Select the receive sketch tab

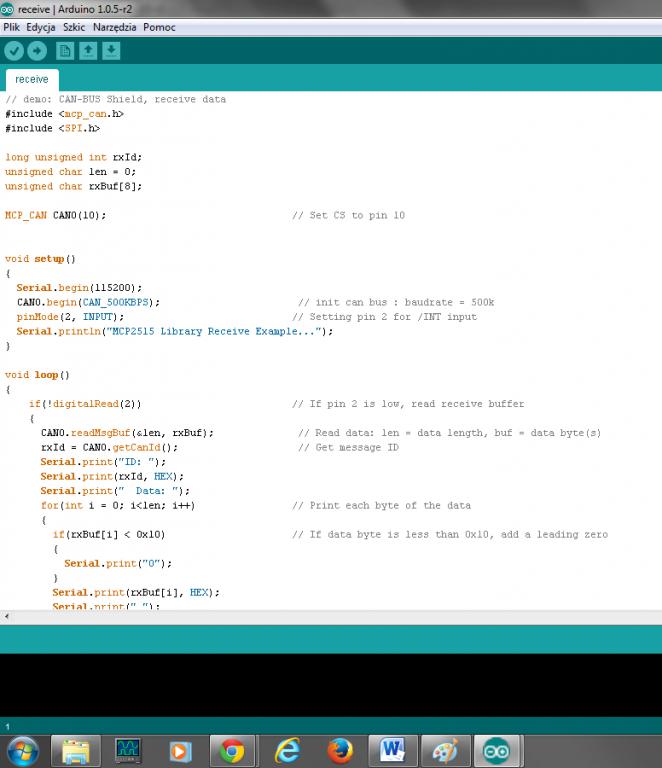coord(32,79)
